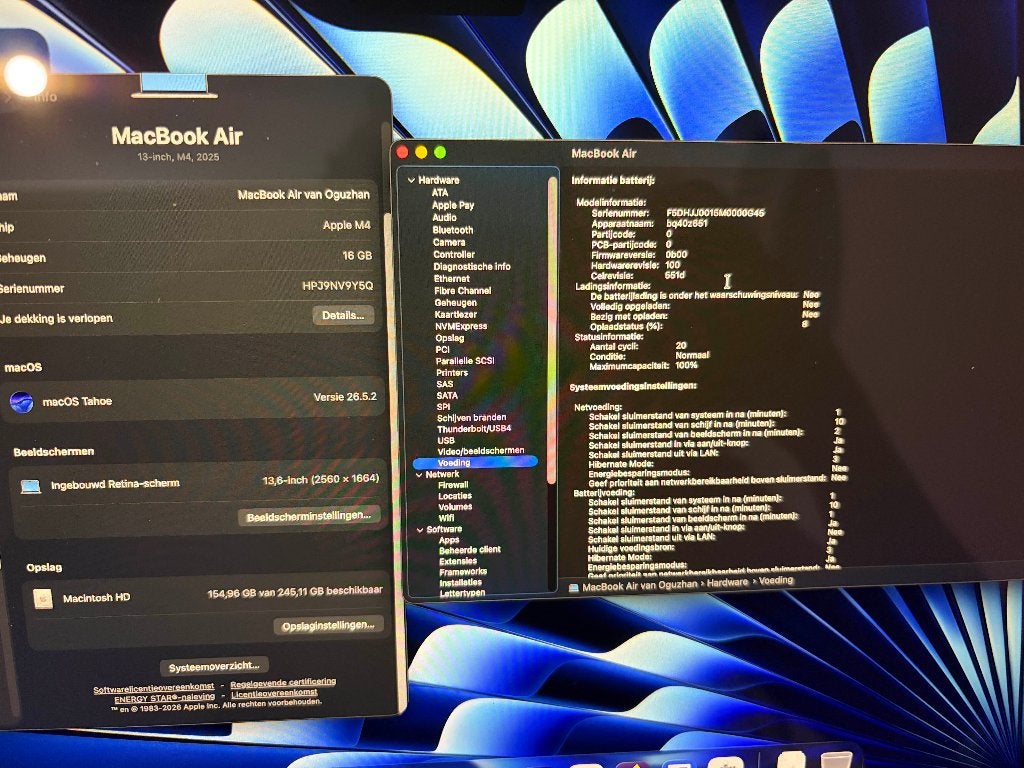
Task: Click the battery serial number value
Action: [x=715, y=213]
